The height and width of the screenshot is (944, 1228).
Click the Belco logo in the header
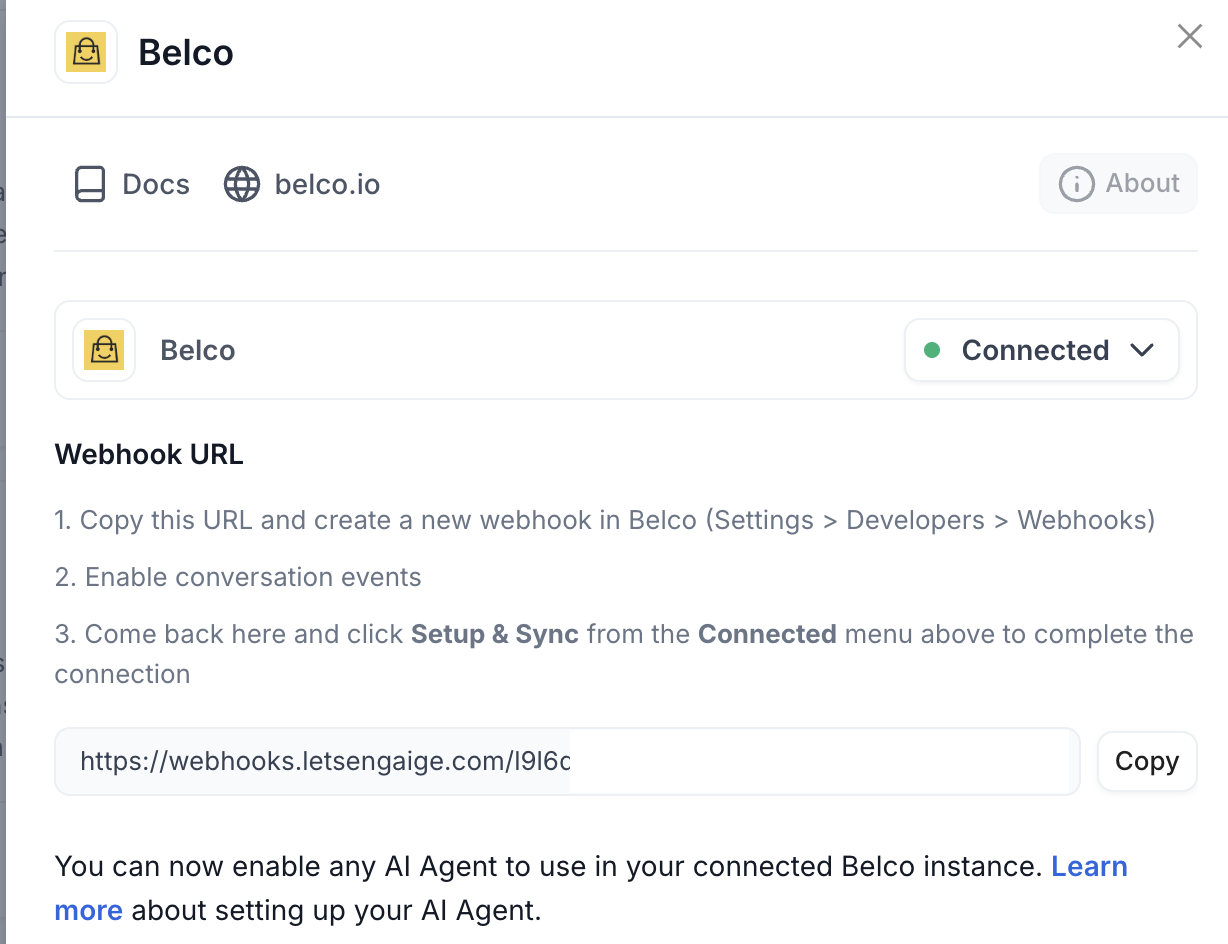86,52
